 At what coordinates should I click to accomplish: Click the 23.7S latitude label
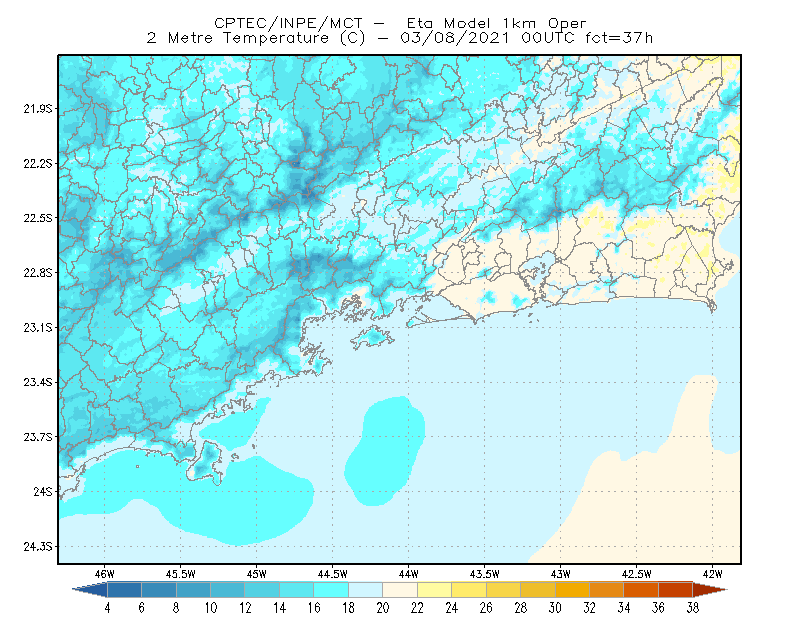37,437
